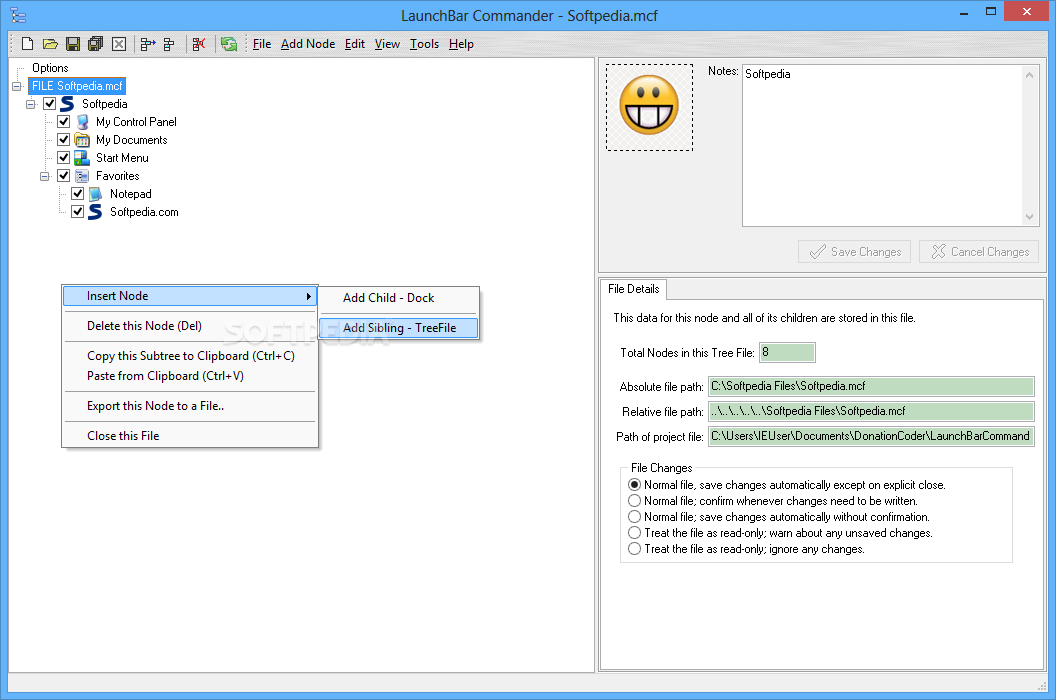1056x700 pixels.
Task: Click the Relative file path field
Action: [x=871, y=412]
